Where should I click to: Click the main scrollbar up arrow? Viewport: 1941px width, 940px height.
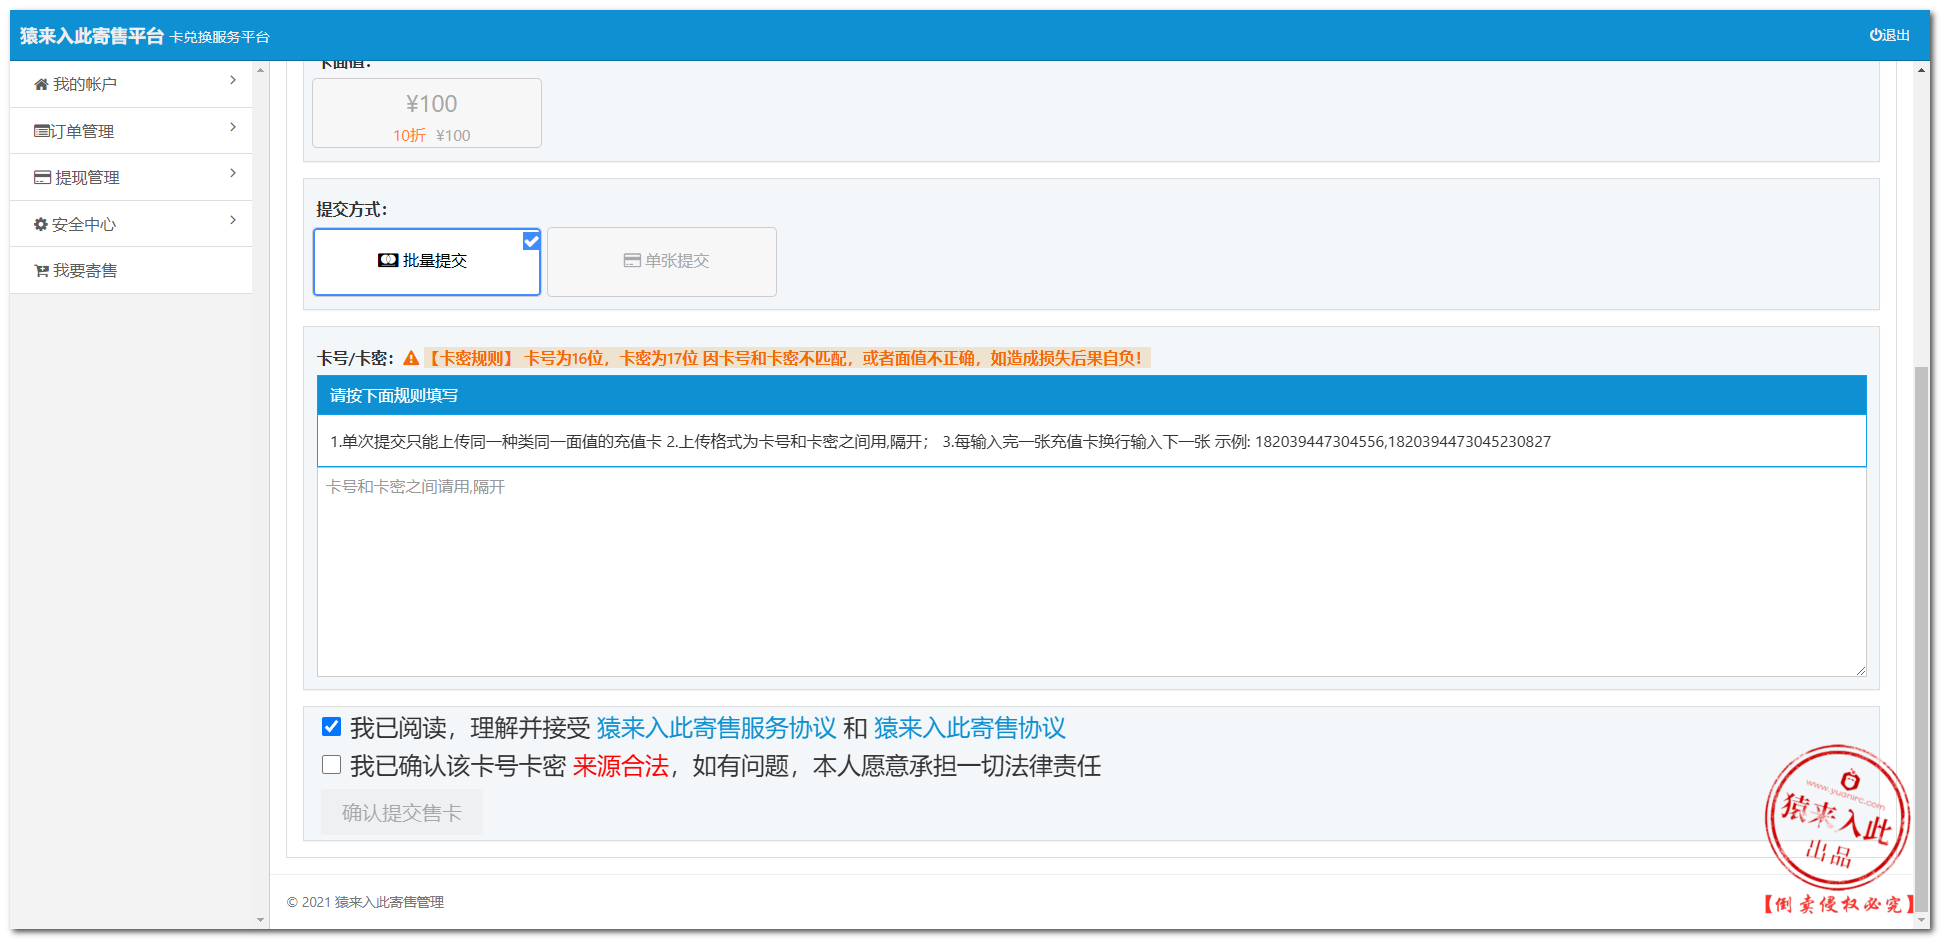tap(1921, 70)
